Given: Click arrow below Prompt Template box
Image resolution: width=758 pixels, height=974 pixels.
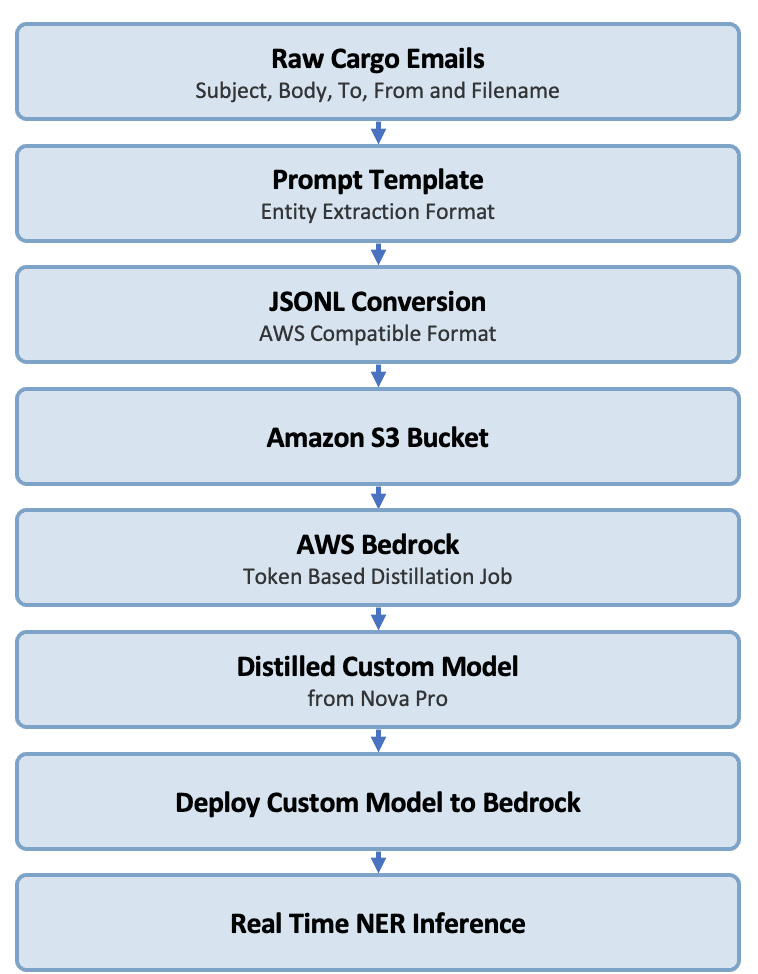Looking at the screenshot, I should 378,254.
